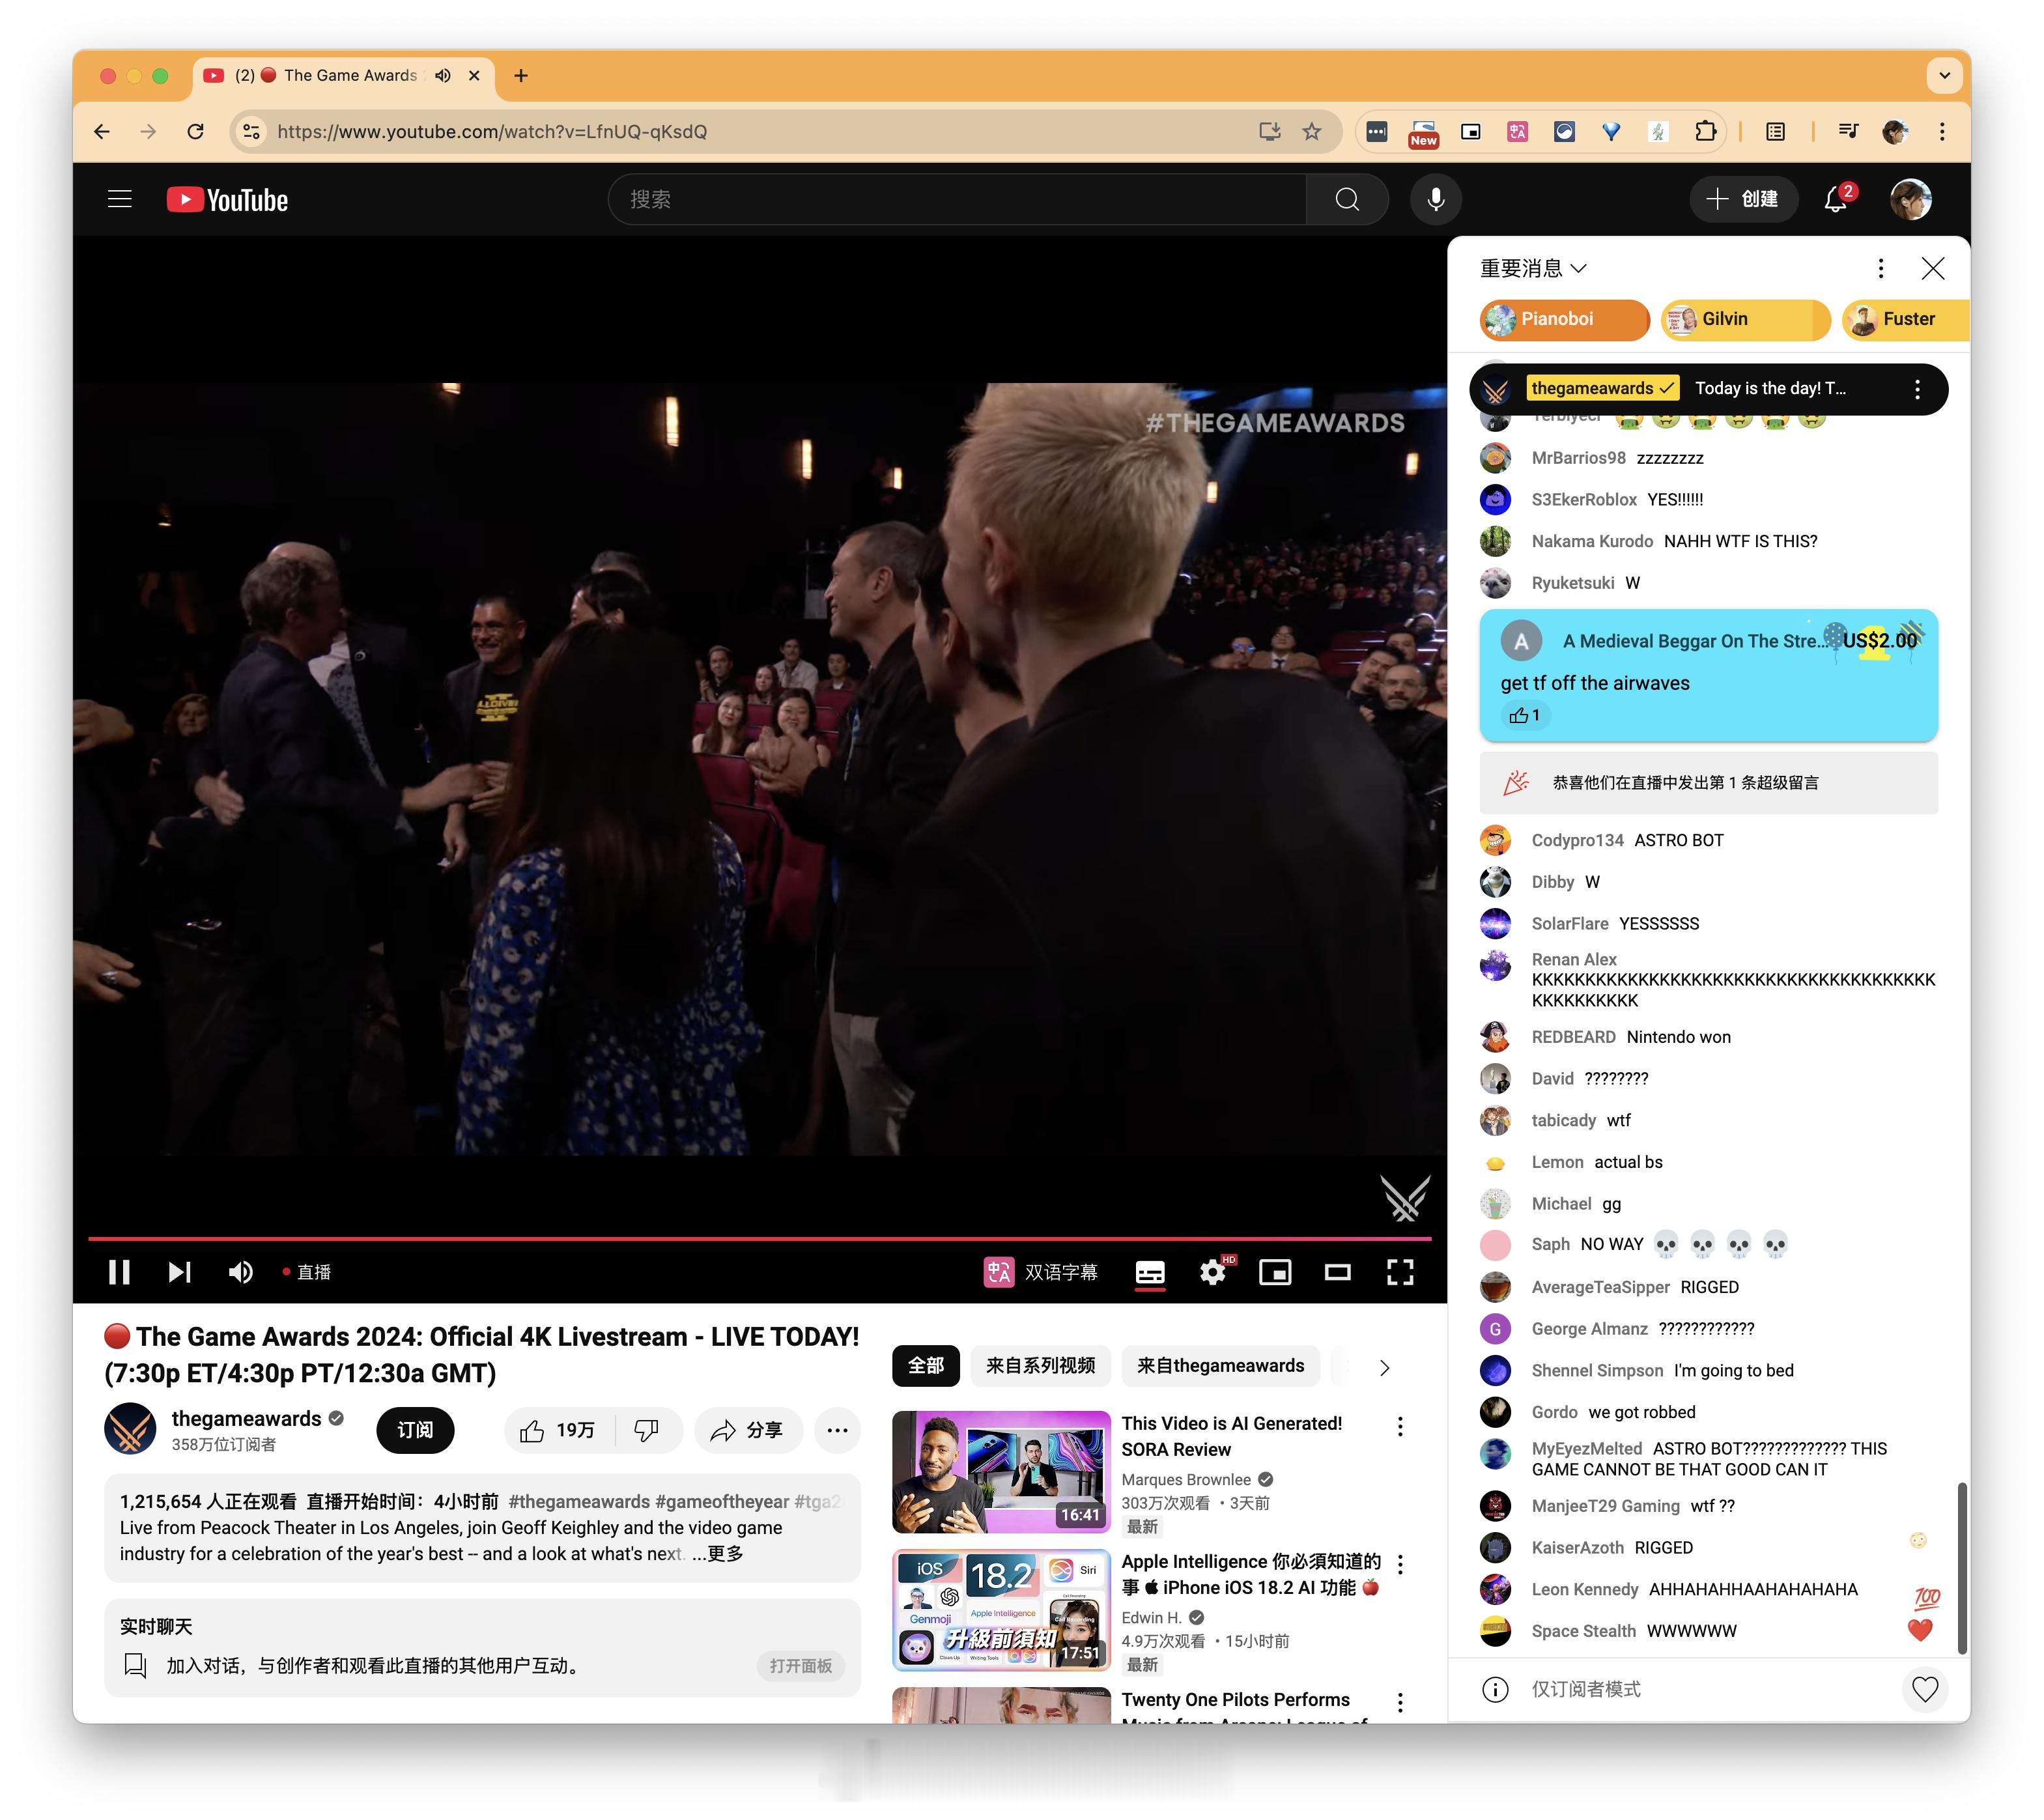2044x1820 pixels.
Task: Select the 来自thegameawards filter chip
Action: 1220,1366
